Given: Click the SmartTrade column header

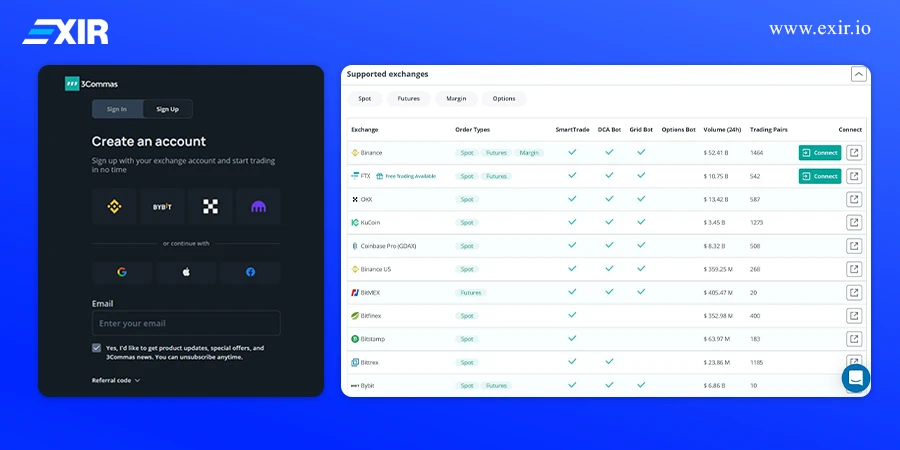Looking at the screenshot, I should (572, 130).
